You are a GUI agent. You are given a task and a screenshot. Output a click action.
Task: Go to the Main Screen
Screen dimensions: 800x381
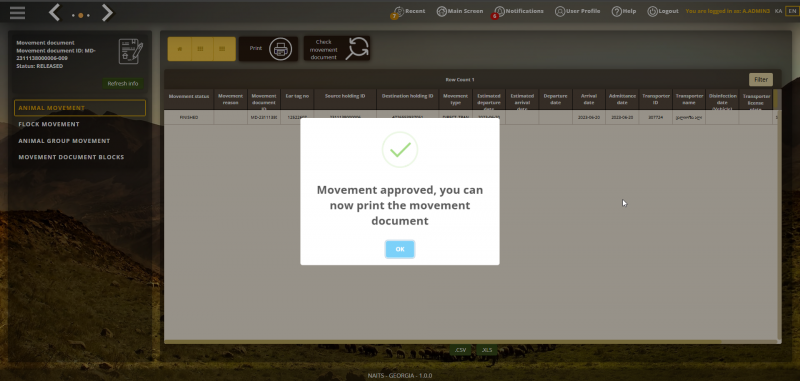(x=460, y=11)
